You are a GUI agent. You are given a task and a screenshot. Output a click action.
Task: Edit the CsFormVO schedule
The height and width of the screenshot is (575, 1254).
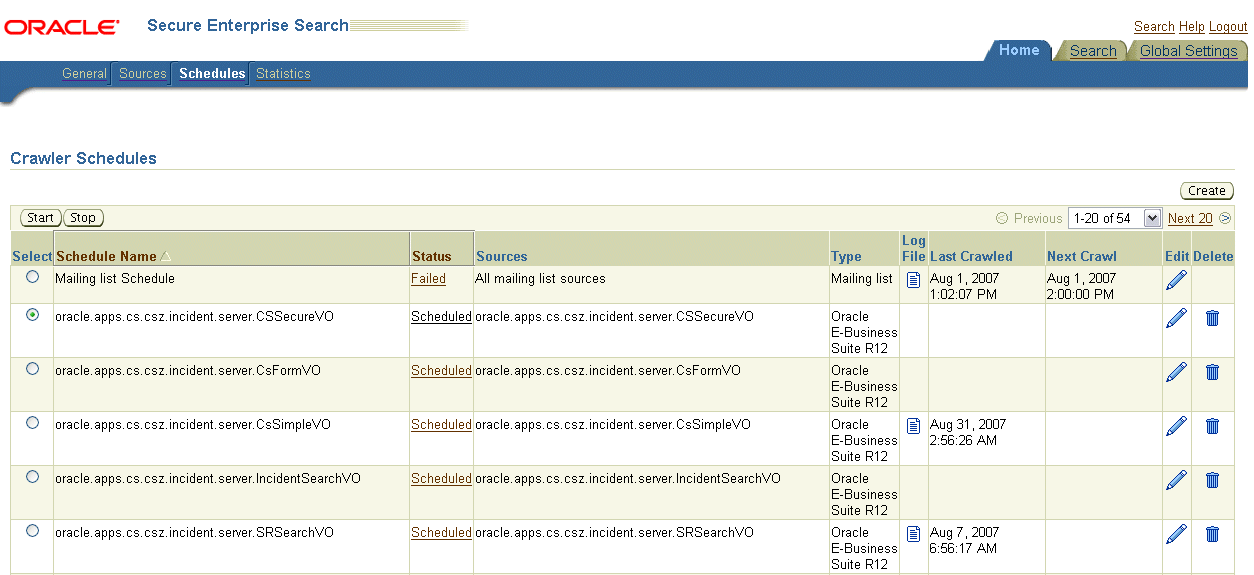click(1177, 372)
